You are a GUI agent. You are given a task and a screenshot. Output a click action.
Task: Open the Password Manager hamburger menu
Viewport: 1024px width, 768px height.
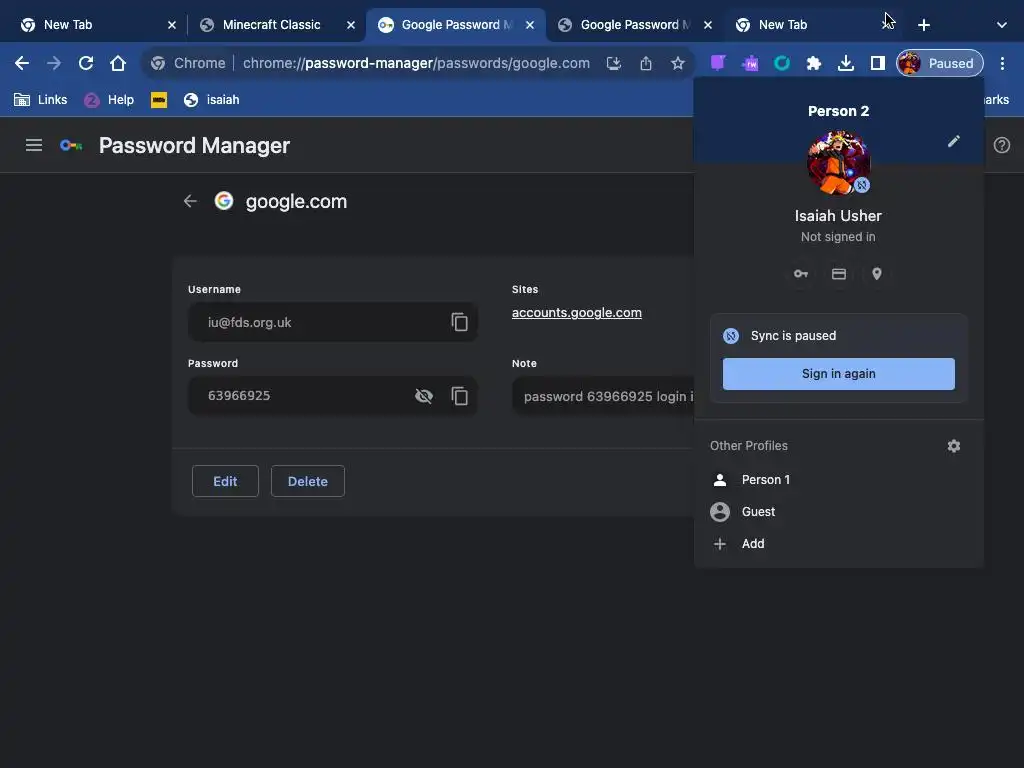34,145
